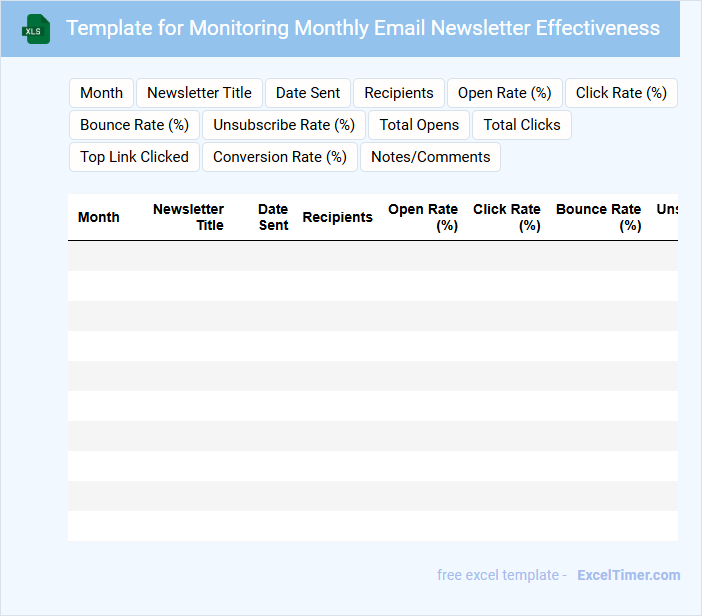
Task: Click the Top Link Clicked tag
Action: coord(134,157)
